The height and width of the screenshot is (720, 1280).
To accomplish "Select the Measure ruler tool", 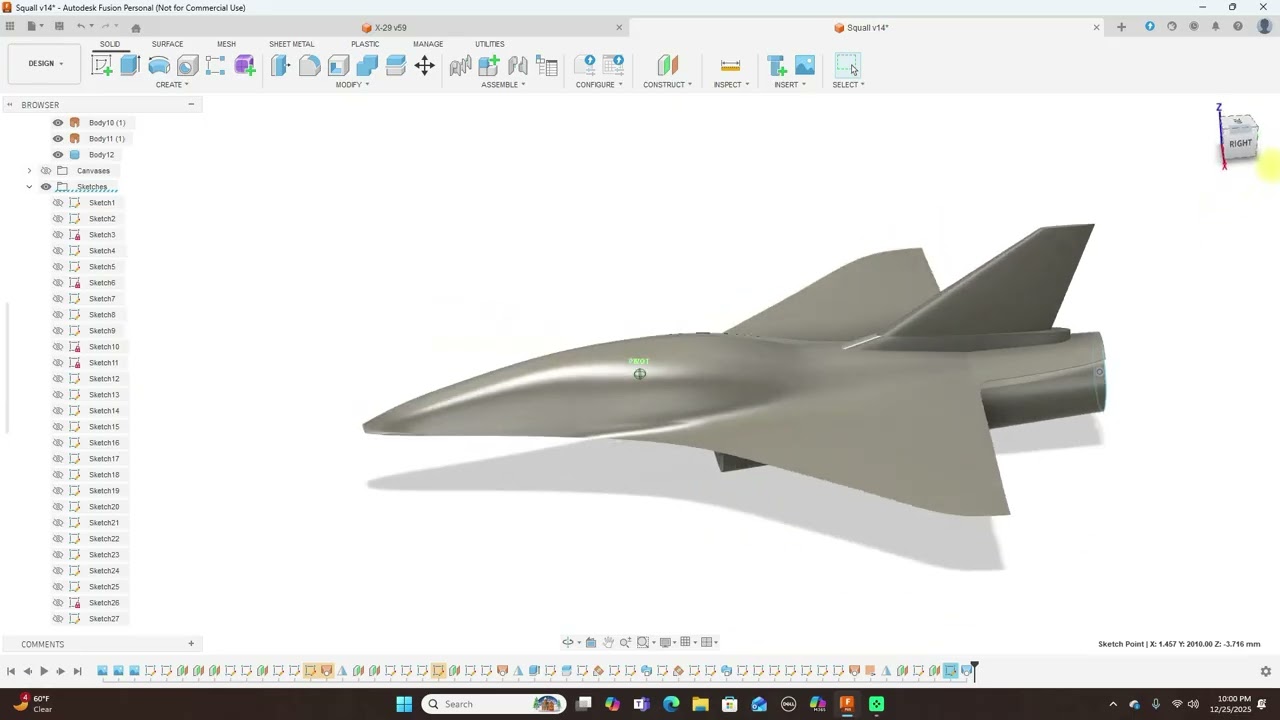I will click(x=730, y=66).
